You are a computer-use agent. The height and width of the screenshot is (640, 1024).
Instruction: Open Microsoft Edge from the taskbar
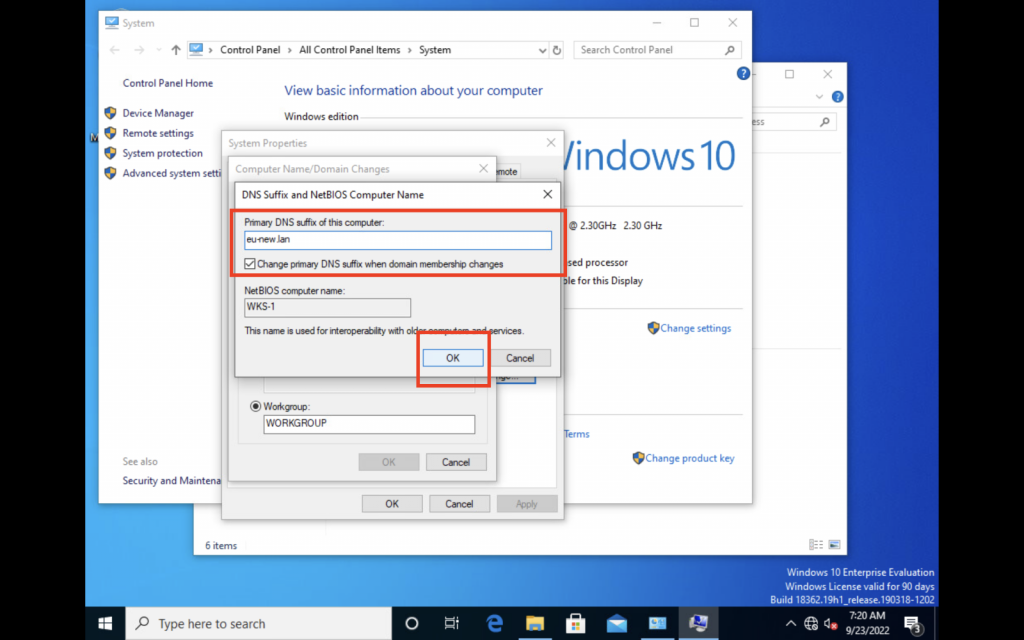[x=494, y=623]
